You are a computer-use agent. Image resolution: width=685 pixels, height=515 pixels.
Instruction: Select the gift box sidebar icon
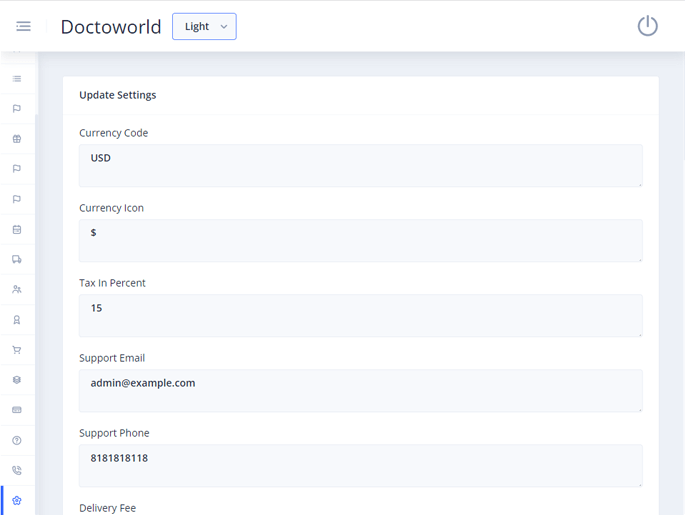tap(17, 139)
